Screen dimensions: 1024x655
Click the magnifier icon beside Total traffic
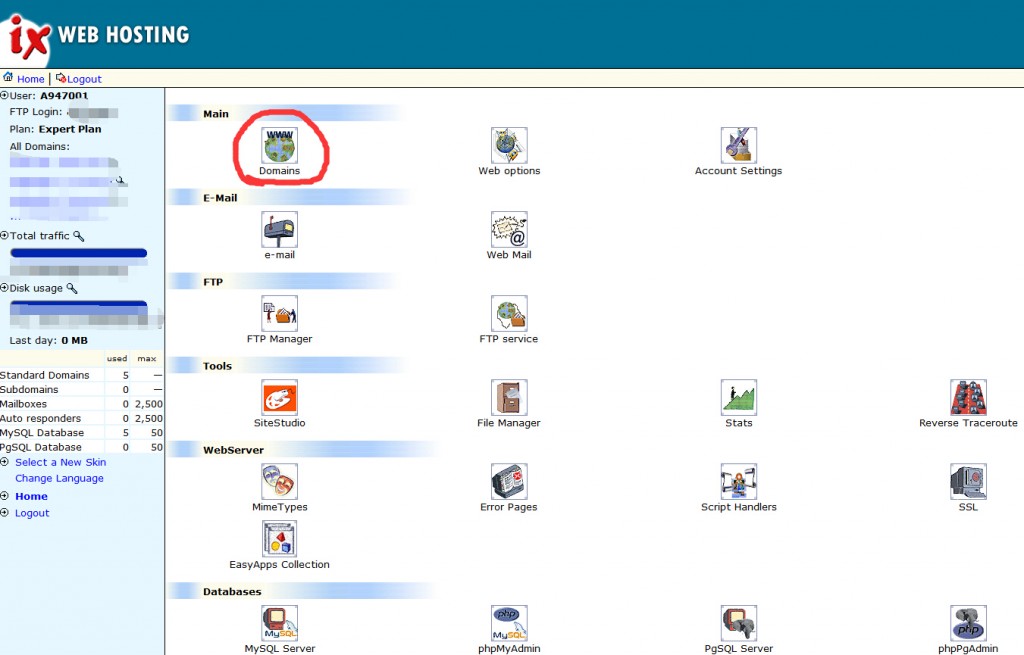pos(78,236)
